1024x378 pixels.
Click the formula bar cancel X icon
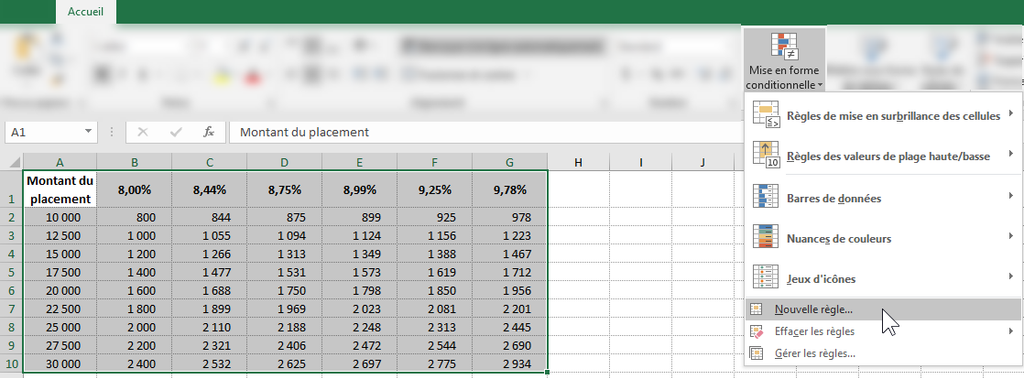(x=142, y=132)
